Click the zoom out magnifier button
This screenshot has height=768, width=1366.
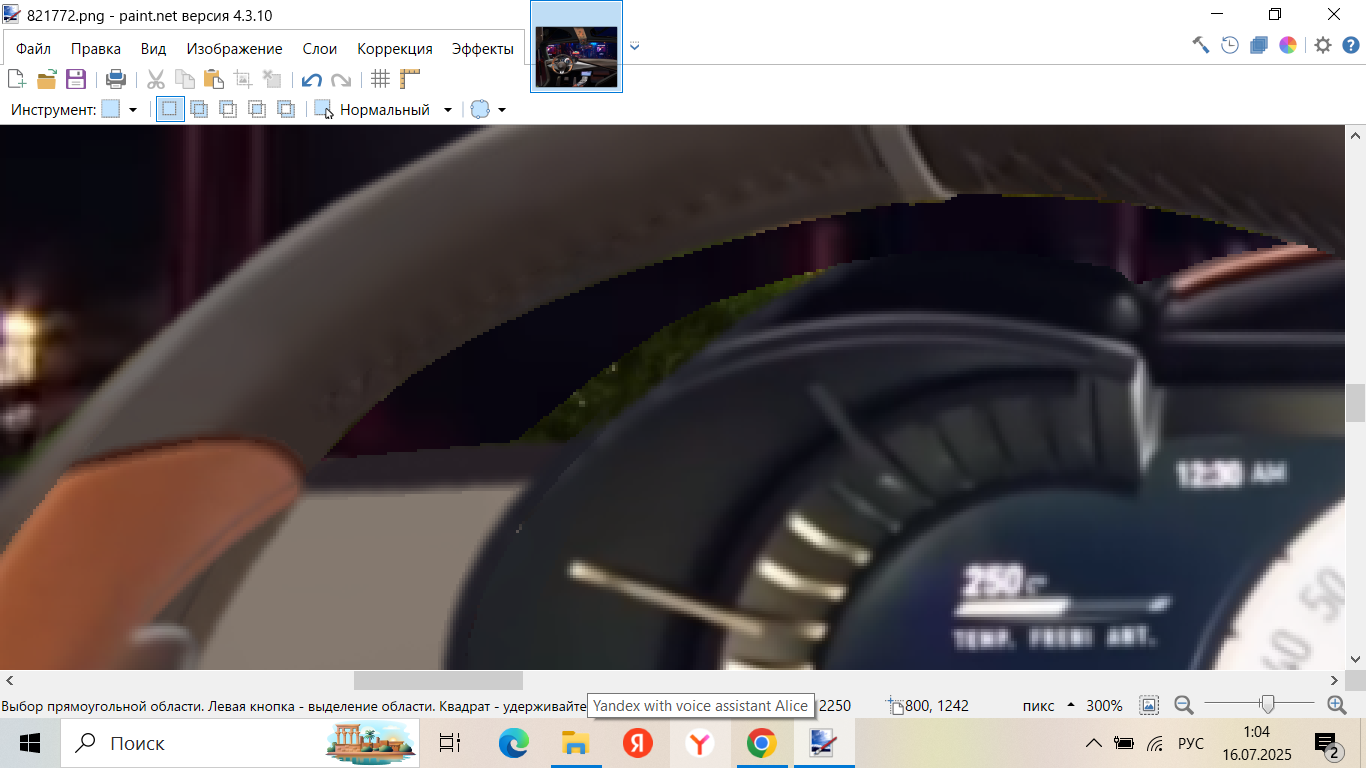pyautogui.click(x=1184, y=705)
